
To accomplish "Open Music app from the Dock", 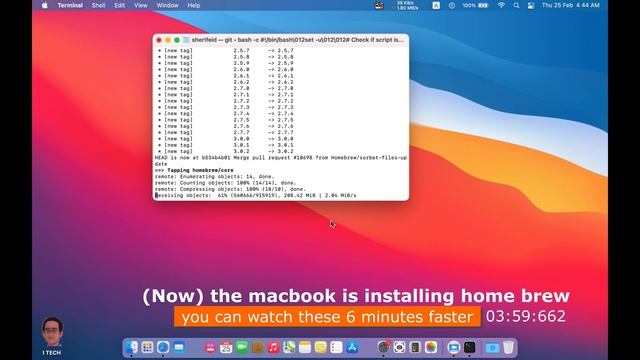I will click(x=273, y=347).
